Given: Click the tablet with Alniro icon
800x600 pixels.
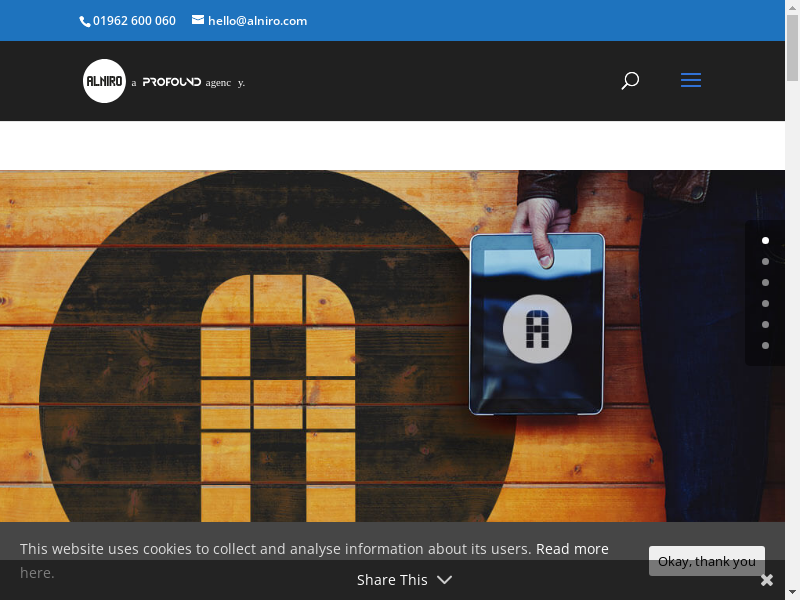Looking at the screenshot, I should (537, 324).
